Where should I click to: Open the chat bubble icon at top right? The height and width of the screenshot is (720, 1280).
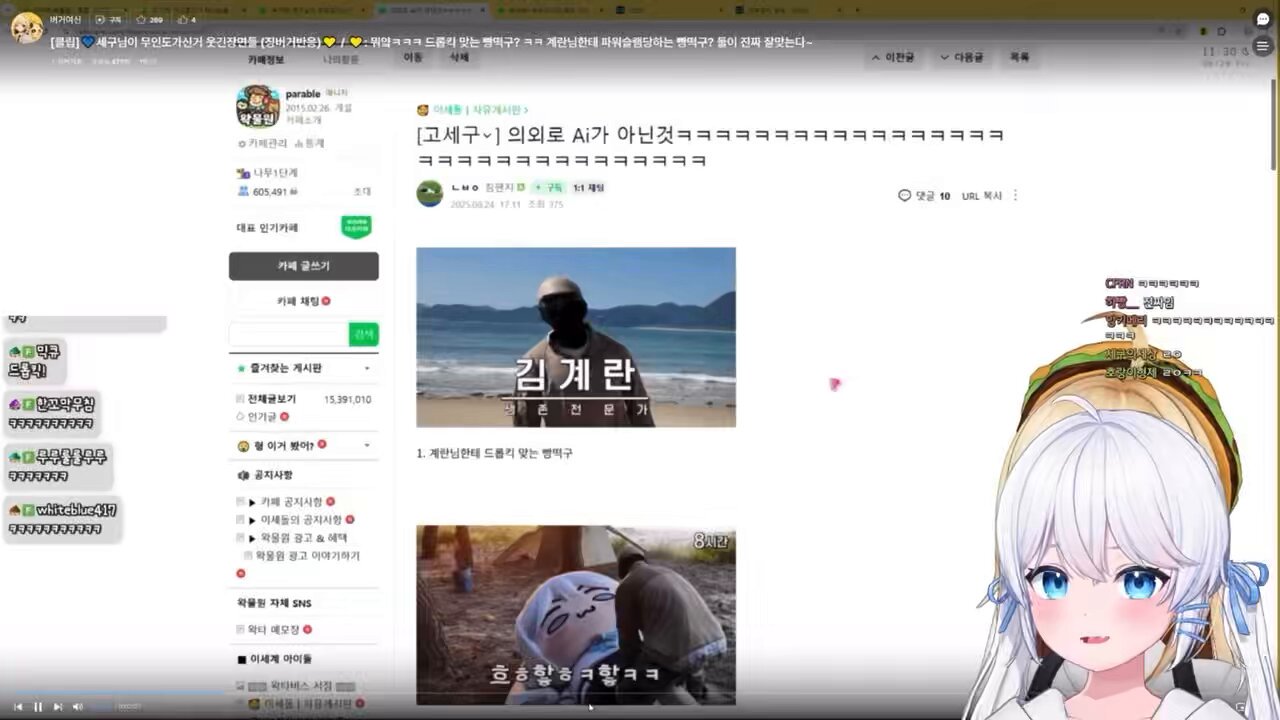point(1263,19)
